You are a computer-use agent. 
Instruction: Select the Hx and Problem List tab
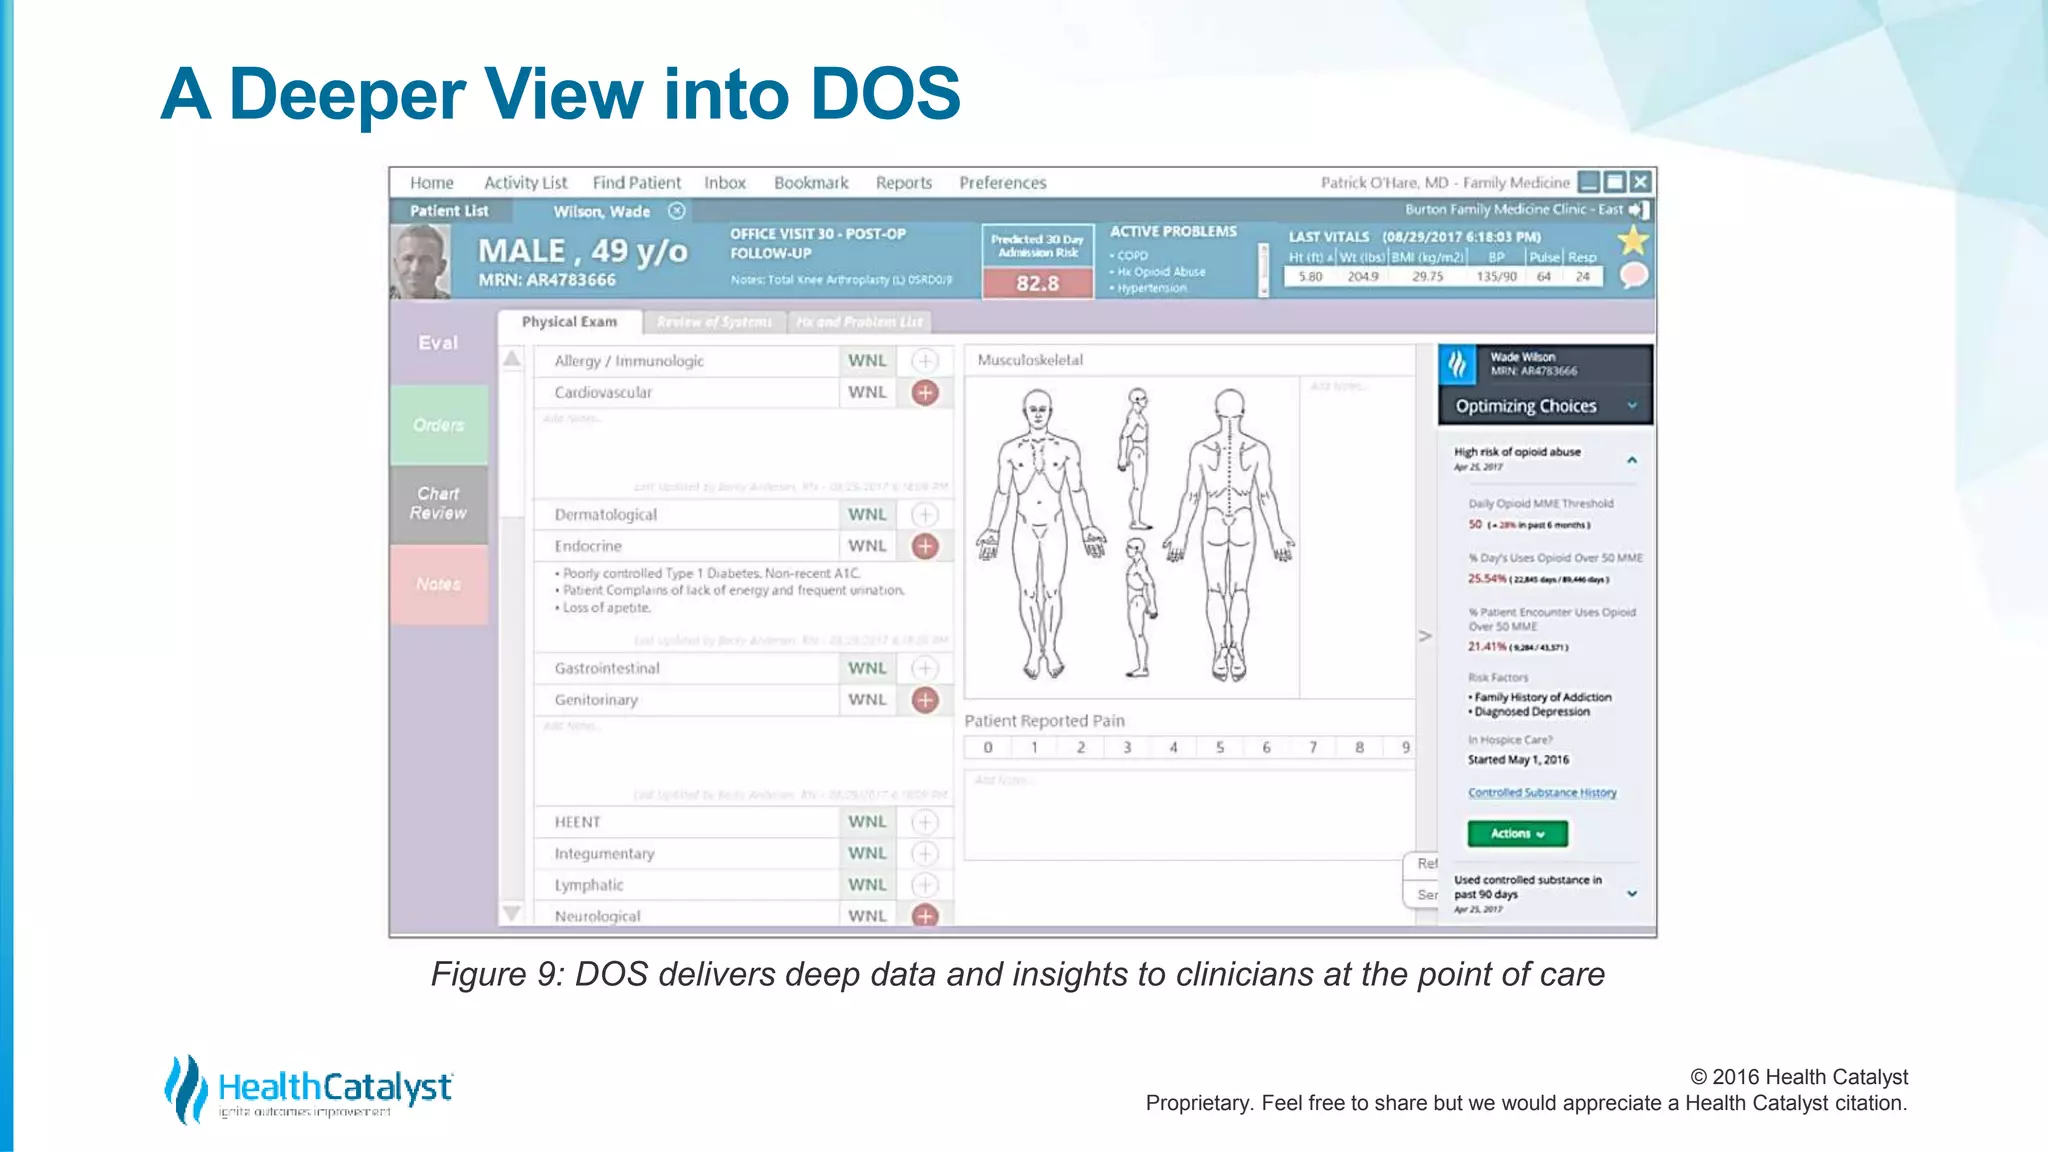pos(859,322)
